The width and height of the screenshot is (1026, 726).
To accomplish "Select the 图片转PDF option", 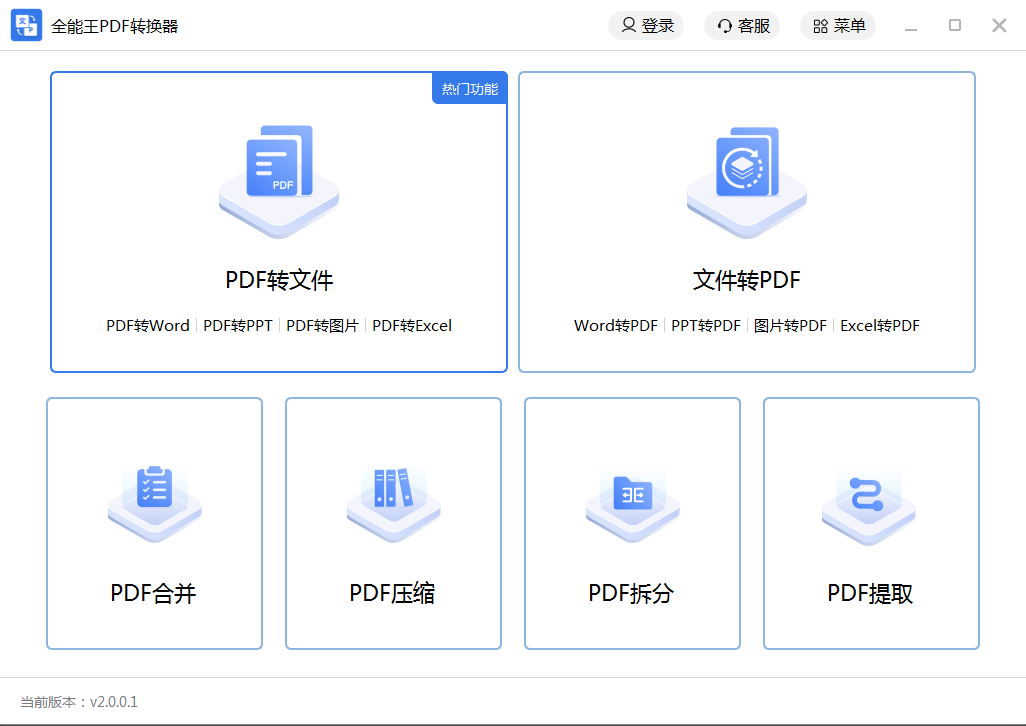I will pos(790,325).
